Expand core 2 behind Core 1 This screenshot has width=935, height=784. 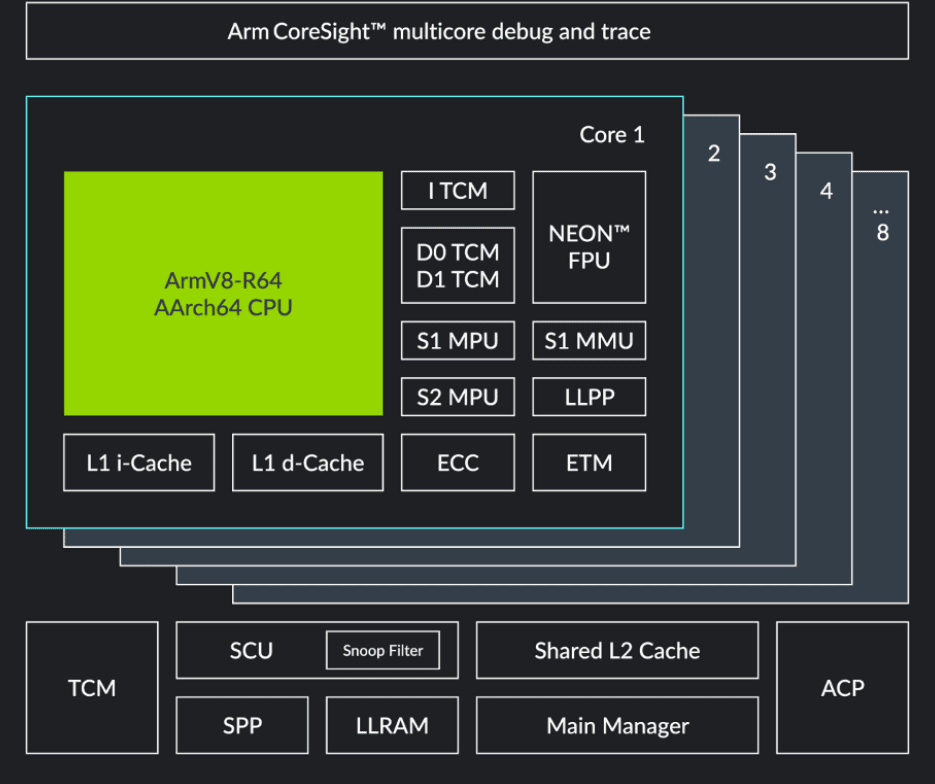point(714,153)
